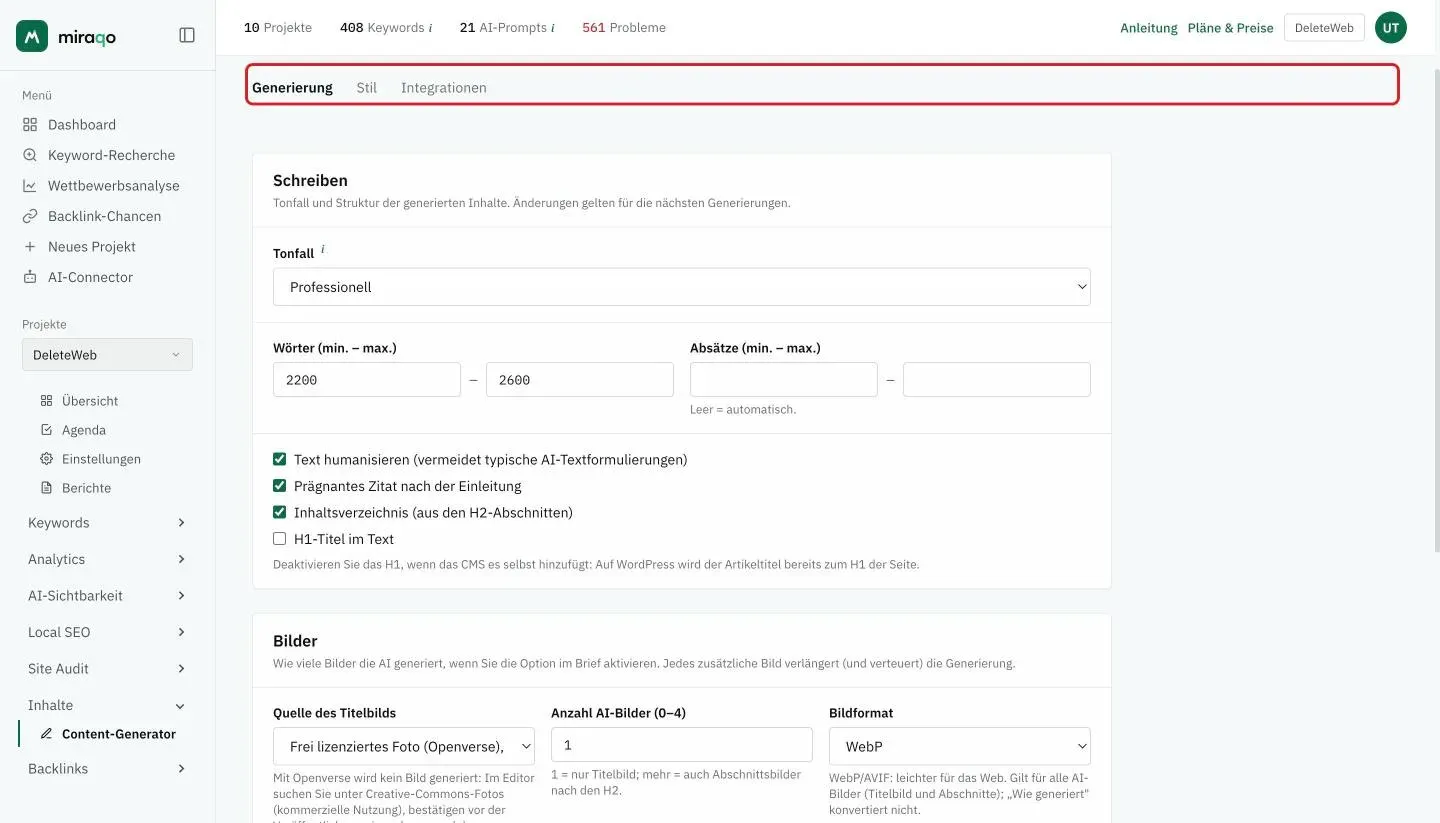1440x823 pixels.
Task: Click the Dashboard grid icon
Action: pos(30,125)
